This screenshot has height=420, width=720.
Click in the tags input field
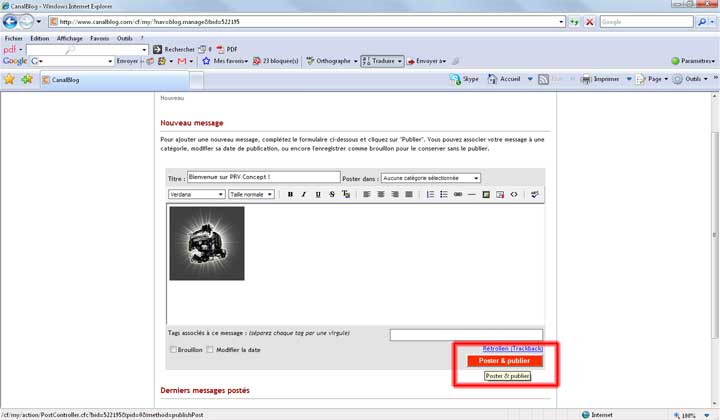tap(466, 335)
